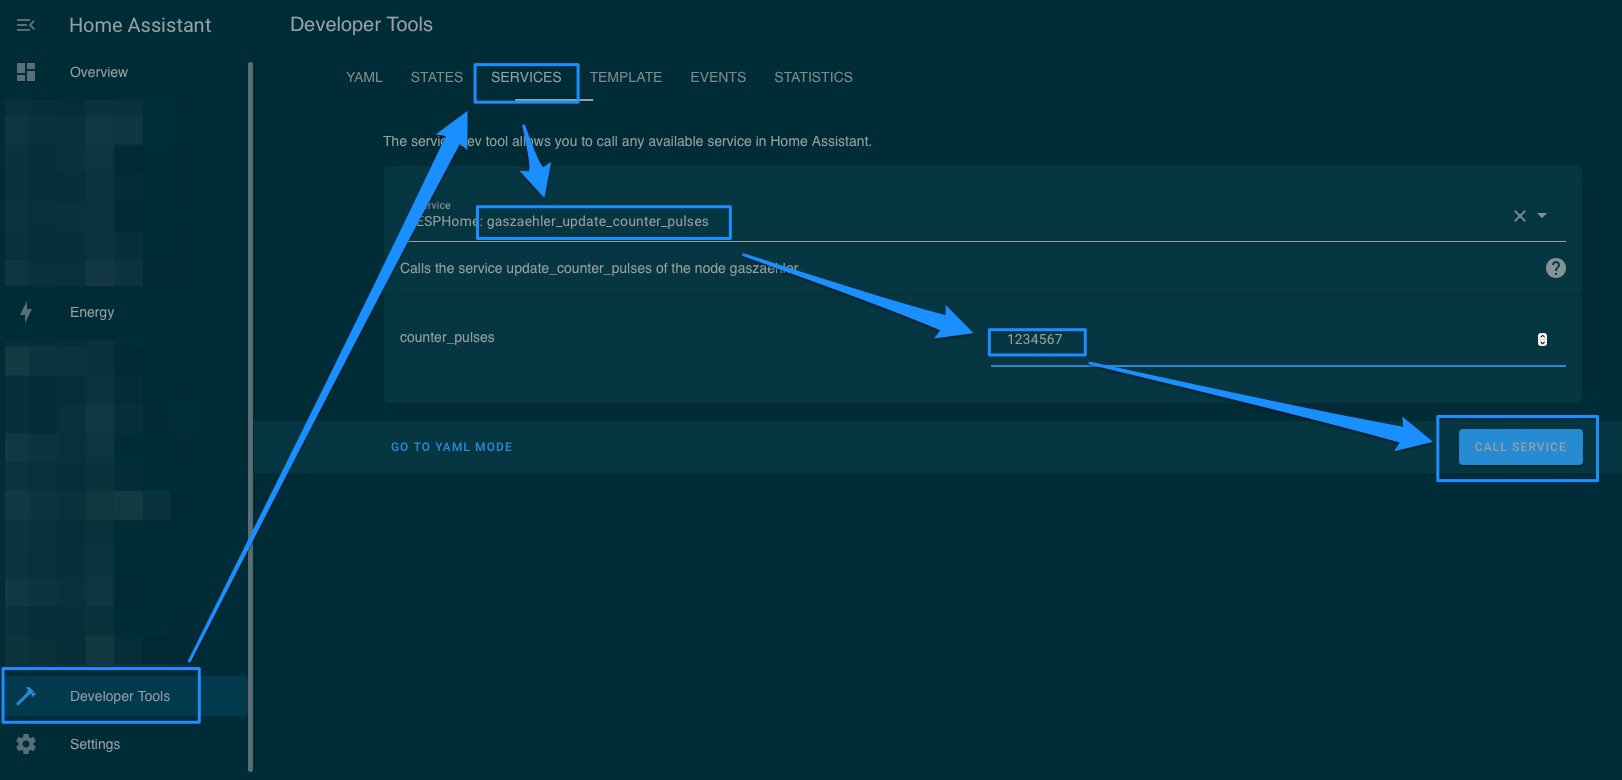Switch to the STATES tab
The height and width of the screenshot is (780, 1622).
(x=436, y=77)
